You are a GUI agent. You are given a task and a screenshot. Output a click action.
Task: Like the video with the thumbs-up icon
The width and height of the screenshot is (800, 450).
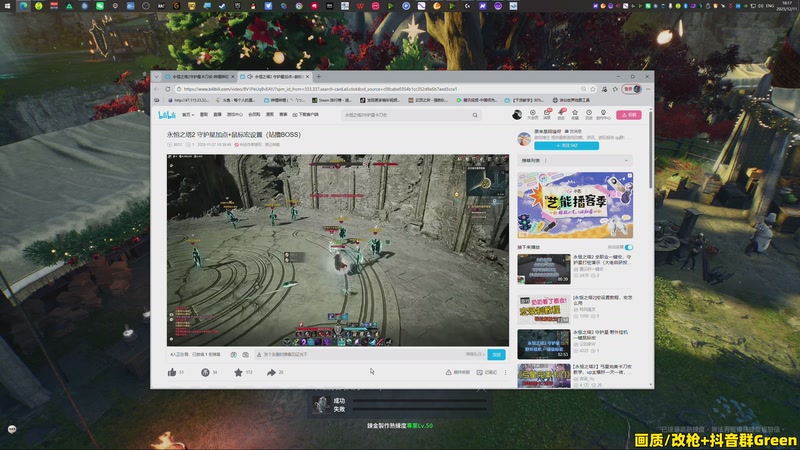point(172,372)
